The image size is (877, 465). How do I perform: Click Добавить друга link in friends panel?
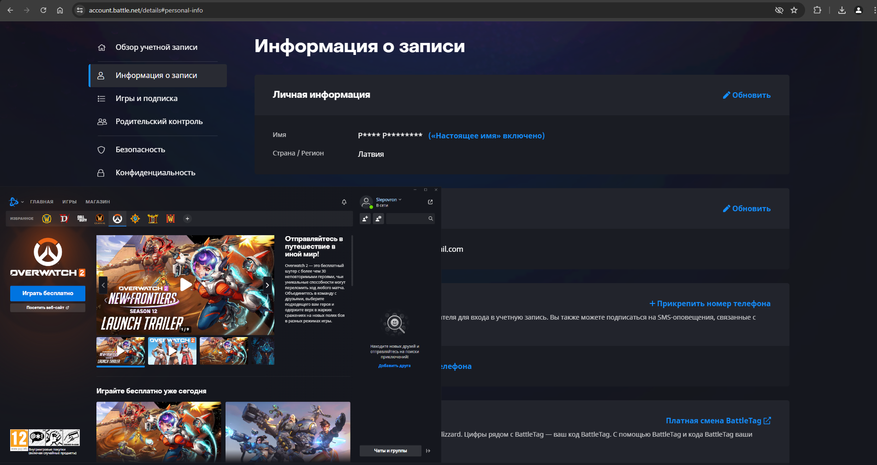pyautogui.click(x=394, y=365)
